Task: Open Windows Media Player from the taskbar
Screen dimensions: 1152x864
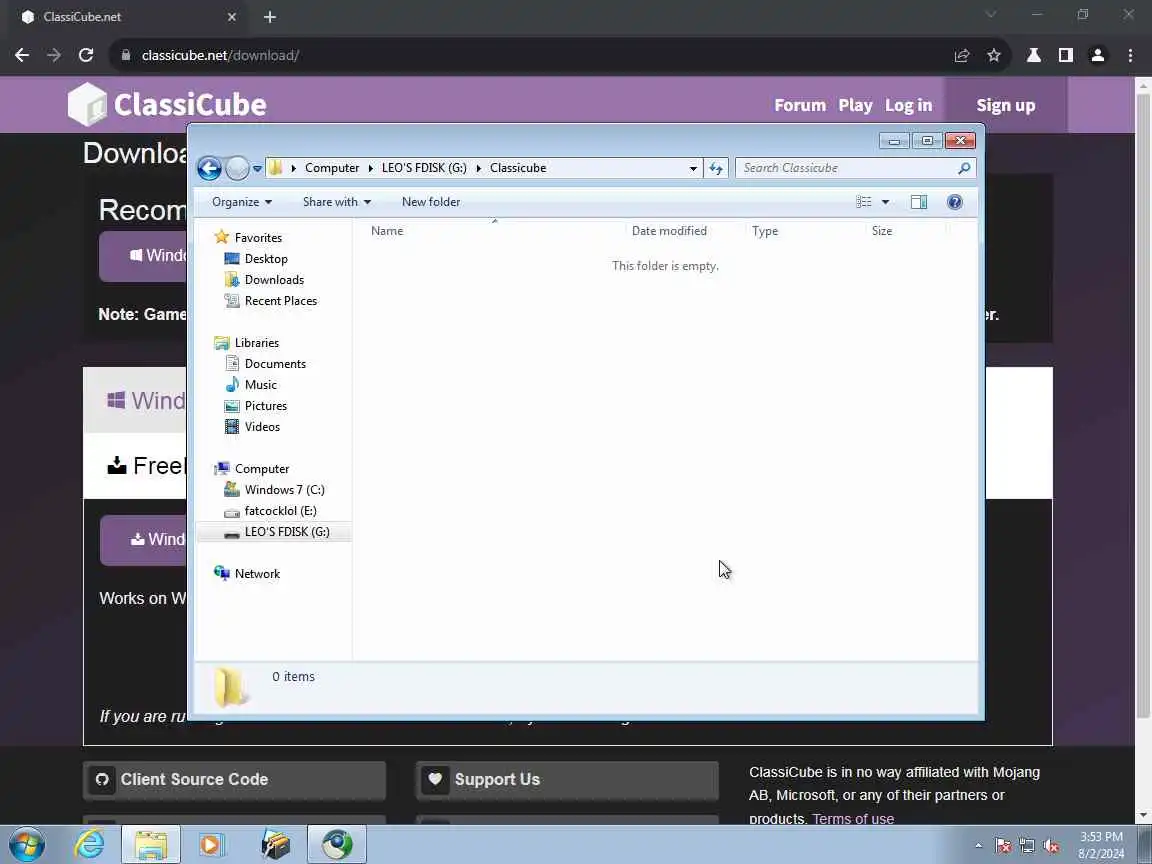Action: (210, 845)
